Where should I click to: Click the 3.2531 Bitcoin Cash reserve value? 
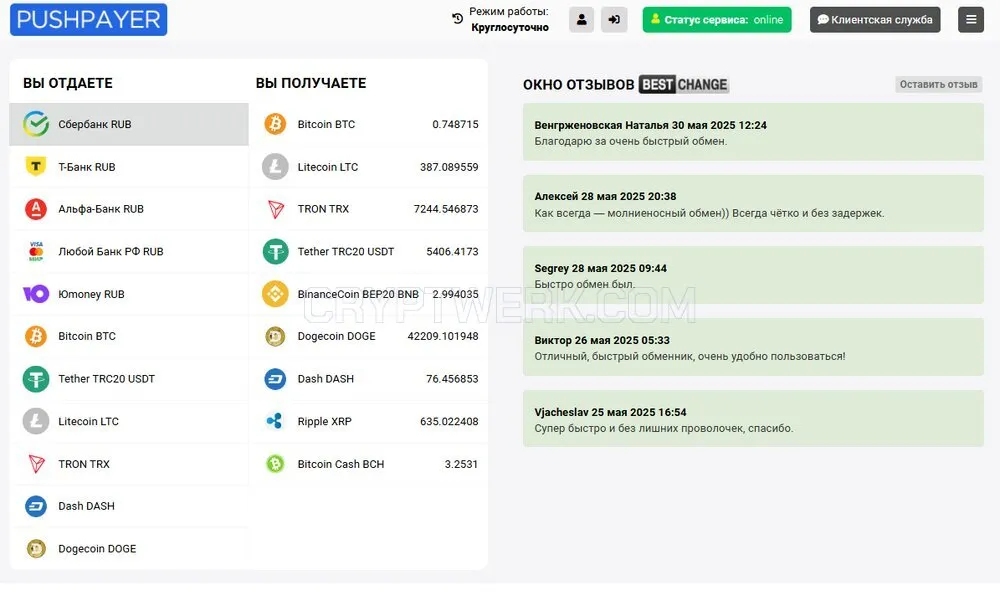click(x=461, y=464)
